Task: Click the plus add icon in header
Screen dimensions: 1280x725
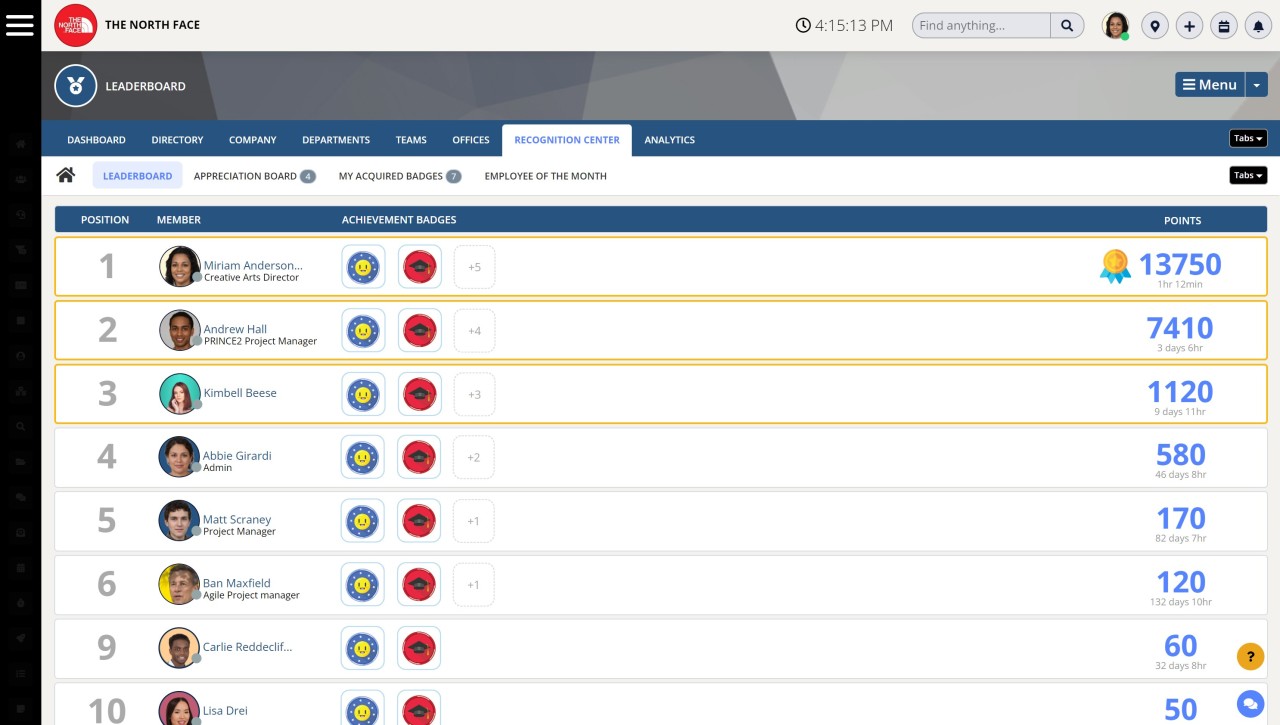Action: (1189, 26)
